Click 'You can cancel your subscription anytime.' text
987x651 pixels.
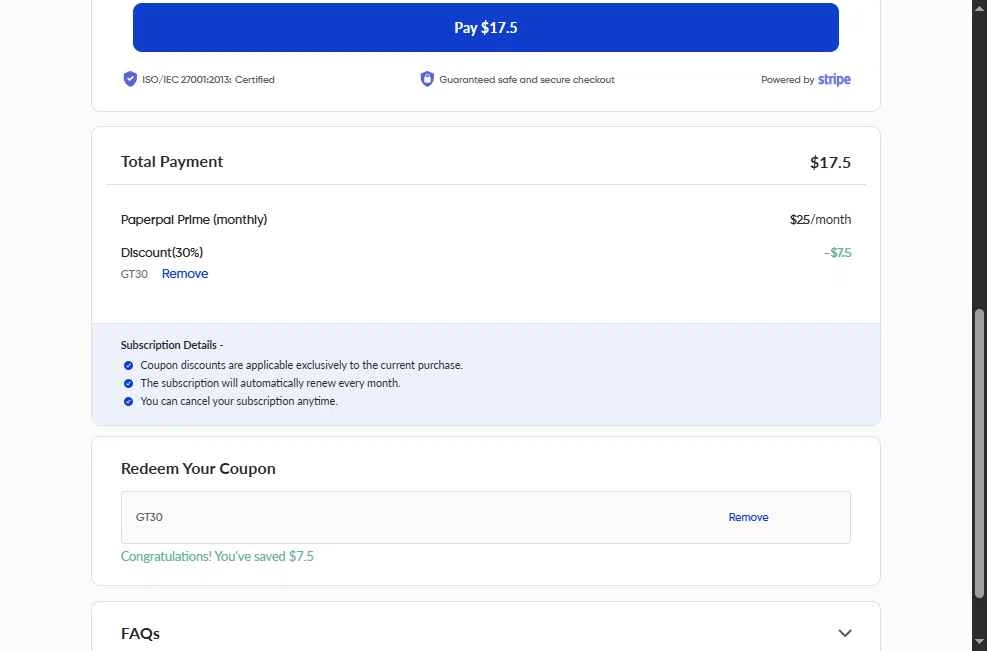(x=239, y=401)
